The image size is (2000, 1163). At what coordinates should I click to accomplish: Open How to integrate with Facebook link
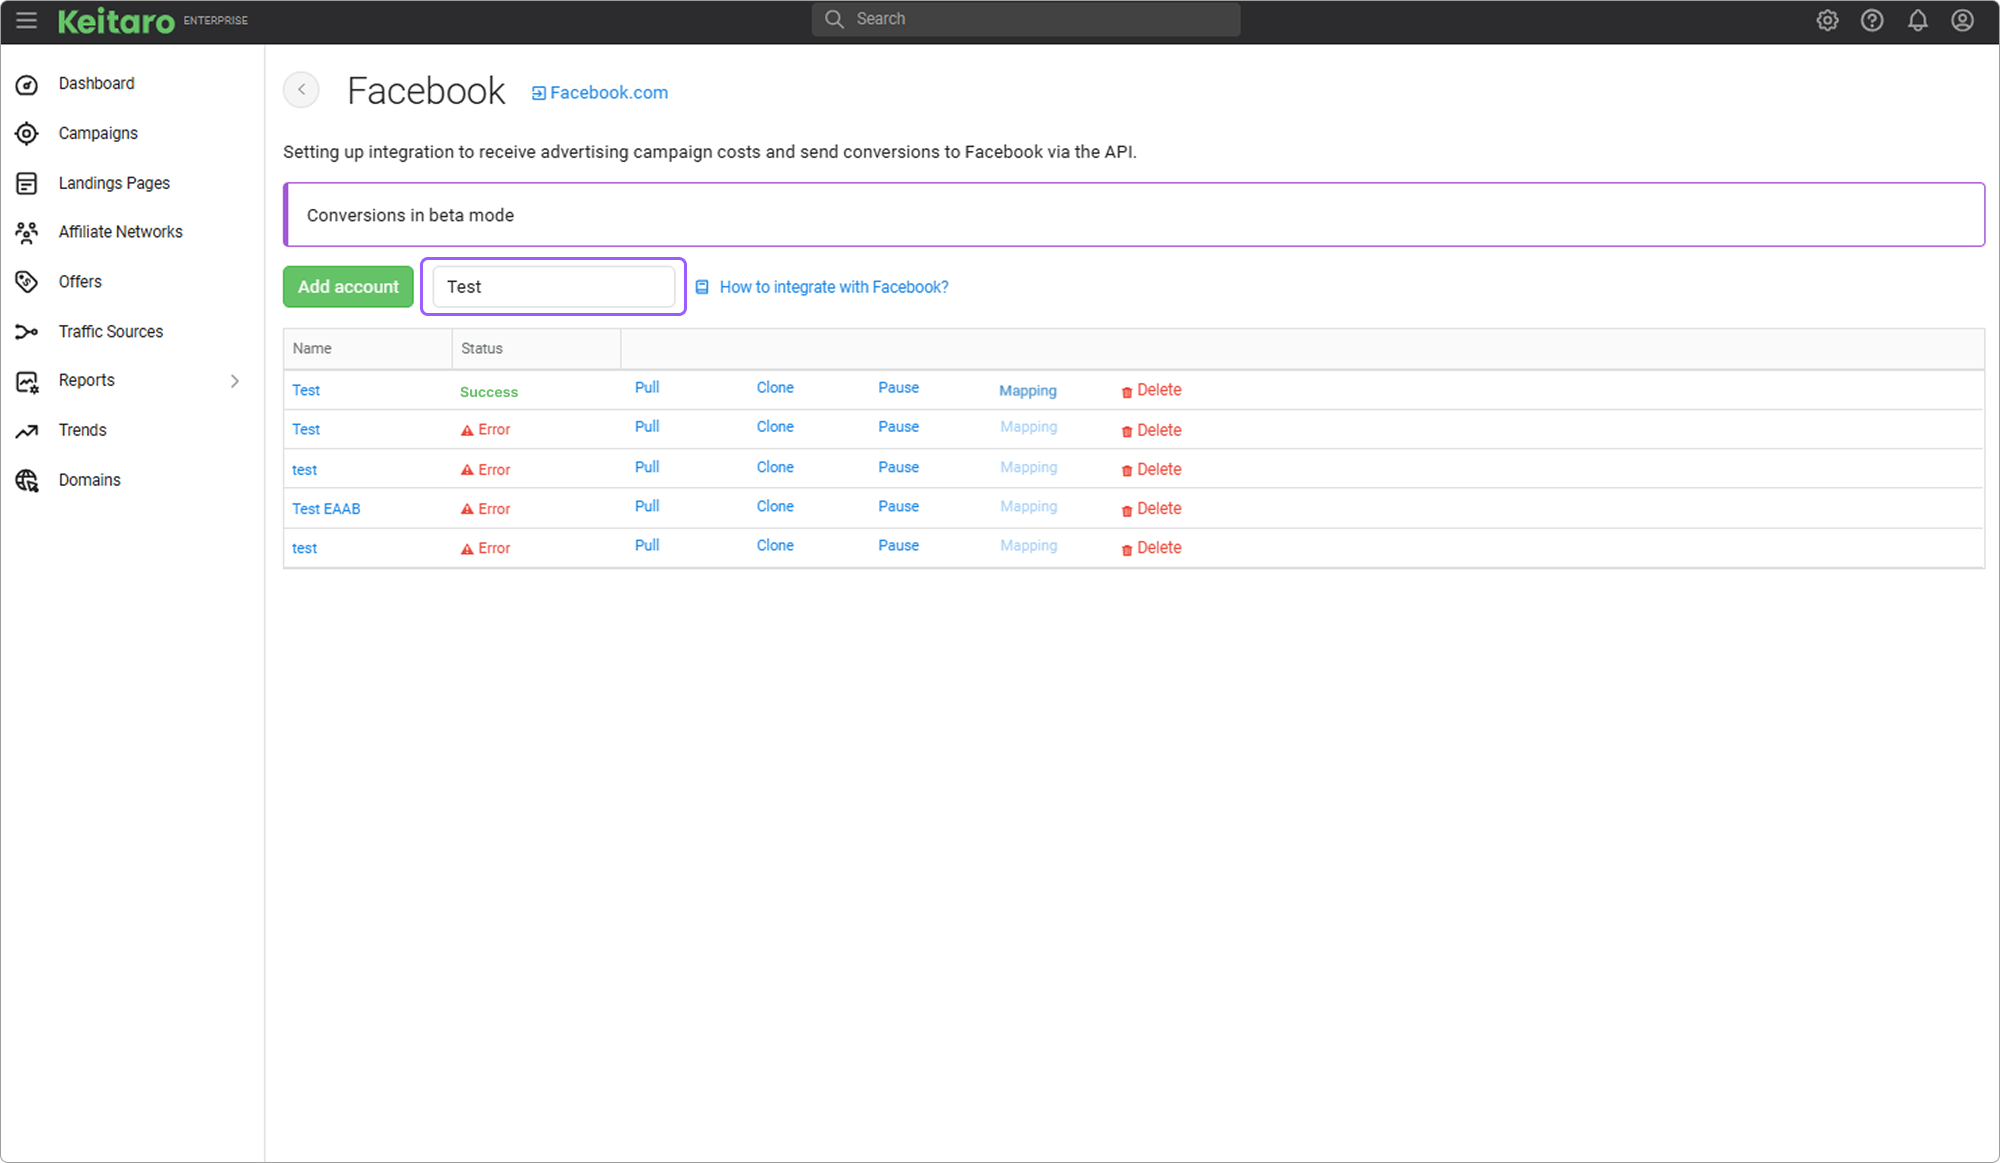834,287
